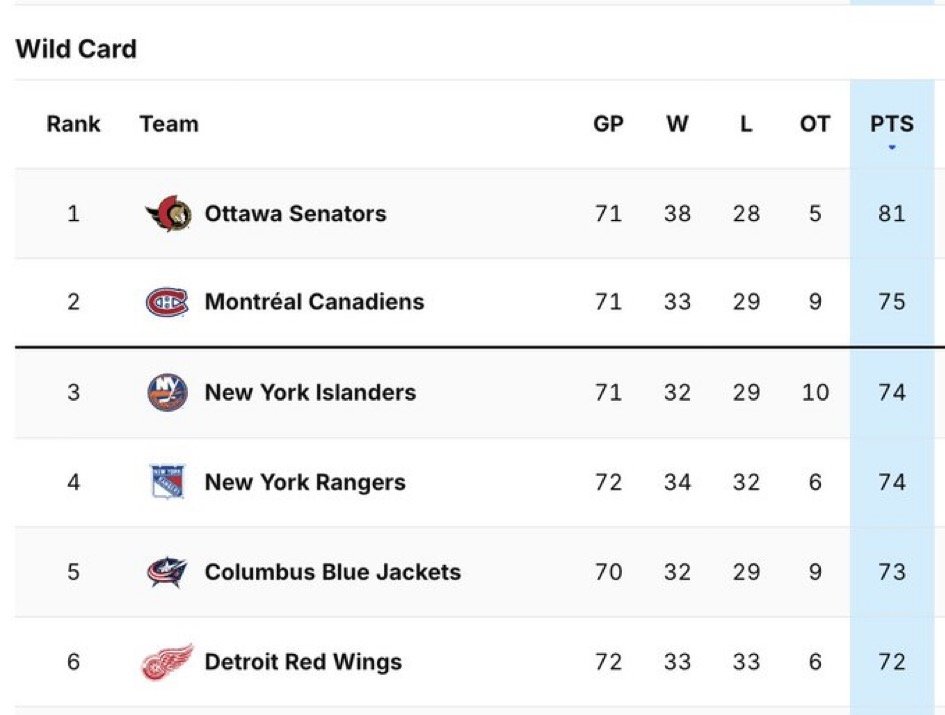945x715 pixels.
Task: Click the New York Islanders logo
Action: point(167,392)
